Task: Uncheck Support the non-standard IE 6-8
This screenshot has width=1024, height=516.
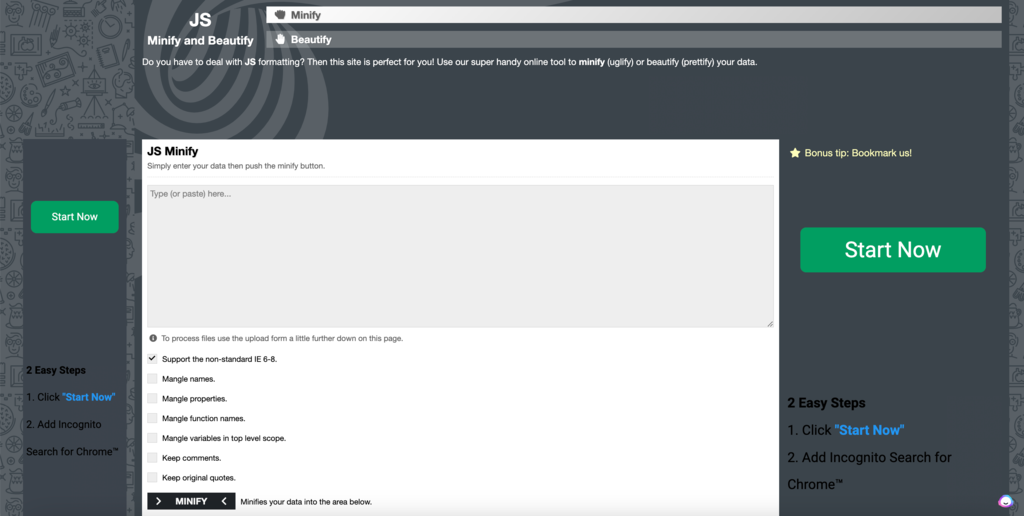Action: pyautogui.click(x=153, y=358)
